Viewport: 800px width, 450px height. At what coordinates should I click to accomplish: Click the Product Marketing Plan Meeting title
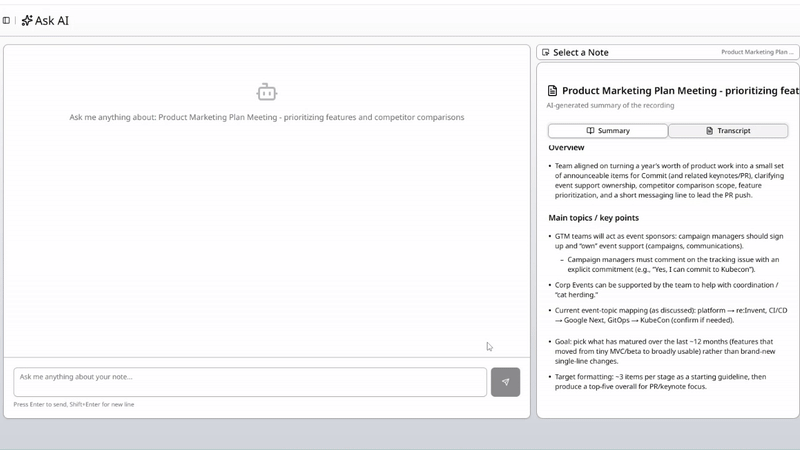coord(681,91)
